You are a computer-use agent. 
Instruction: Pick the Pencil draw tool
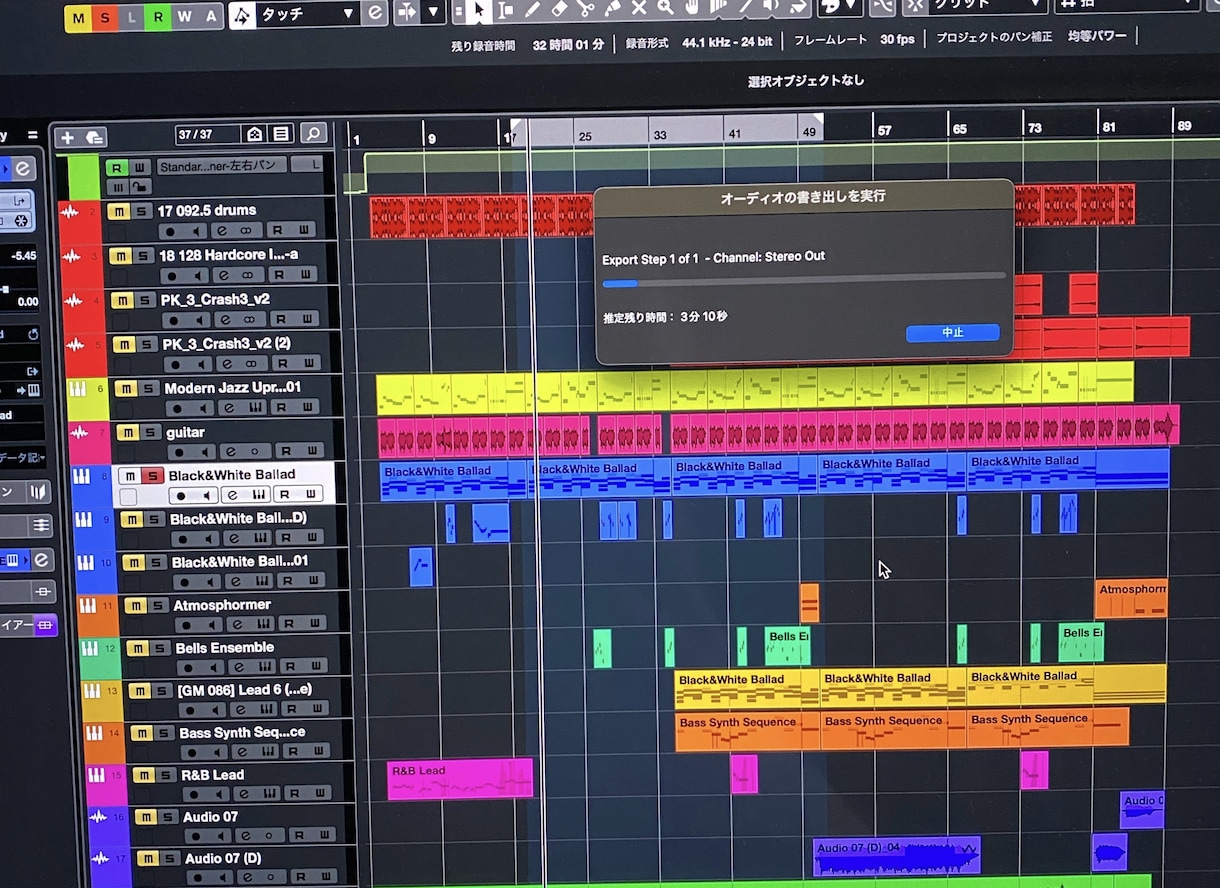[x=533, y=9]
